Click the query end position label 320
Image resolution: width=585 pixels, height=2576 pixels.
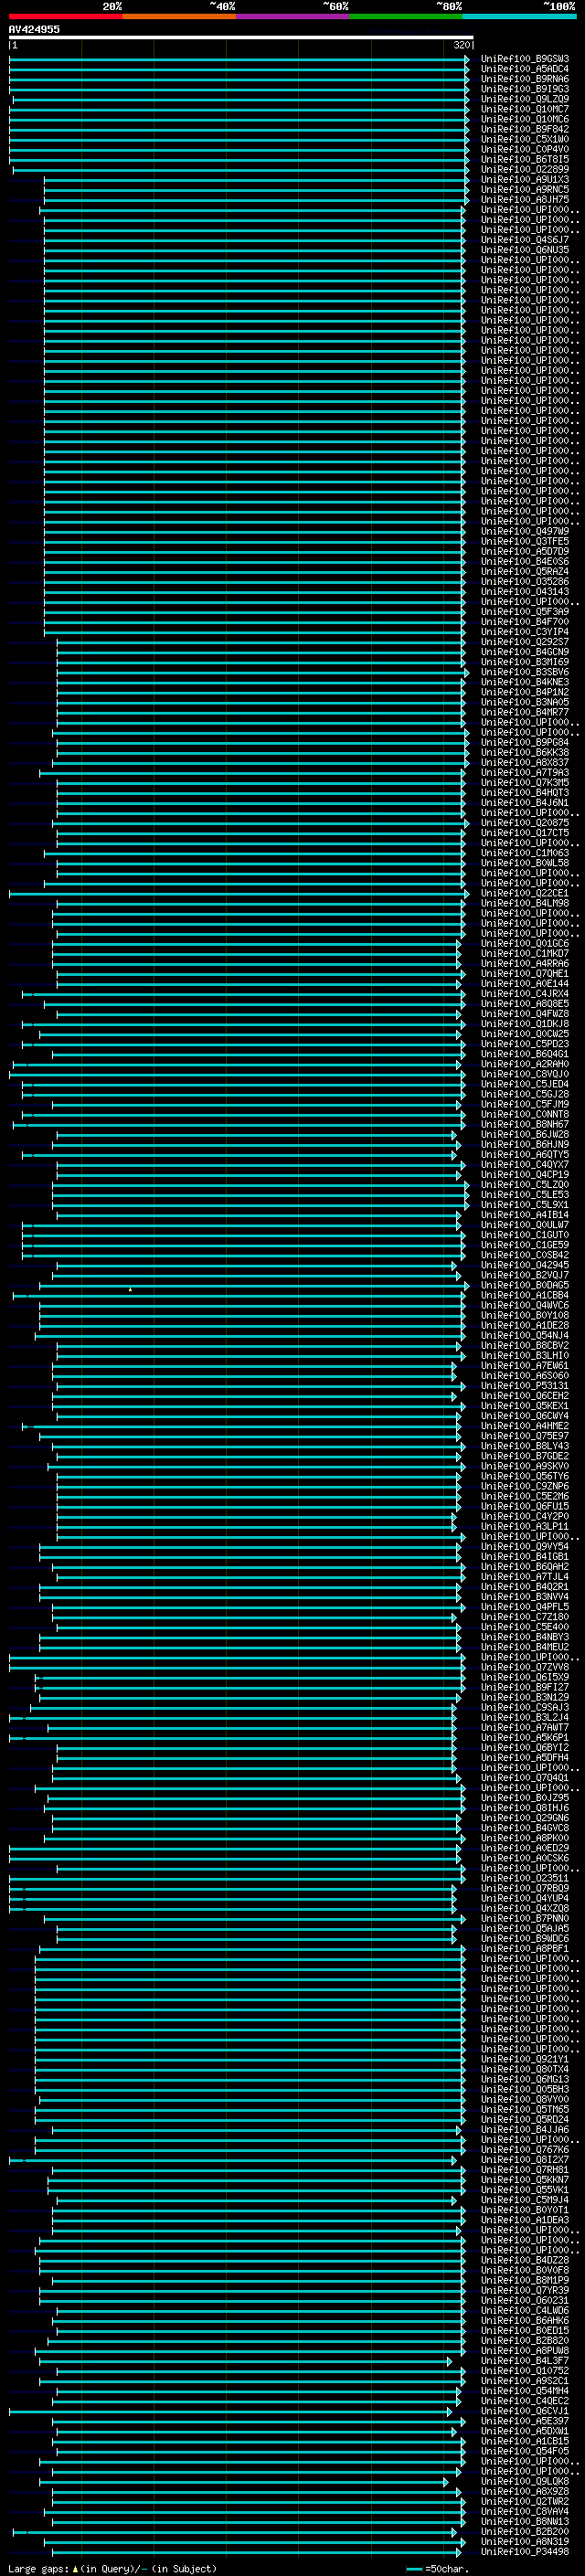click(x=461, y=45)
